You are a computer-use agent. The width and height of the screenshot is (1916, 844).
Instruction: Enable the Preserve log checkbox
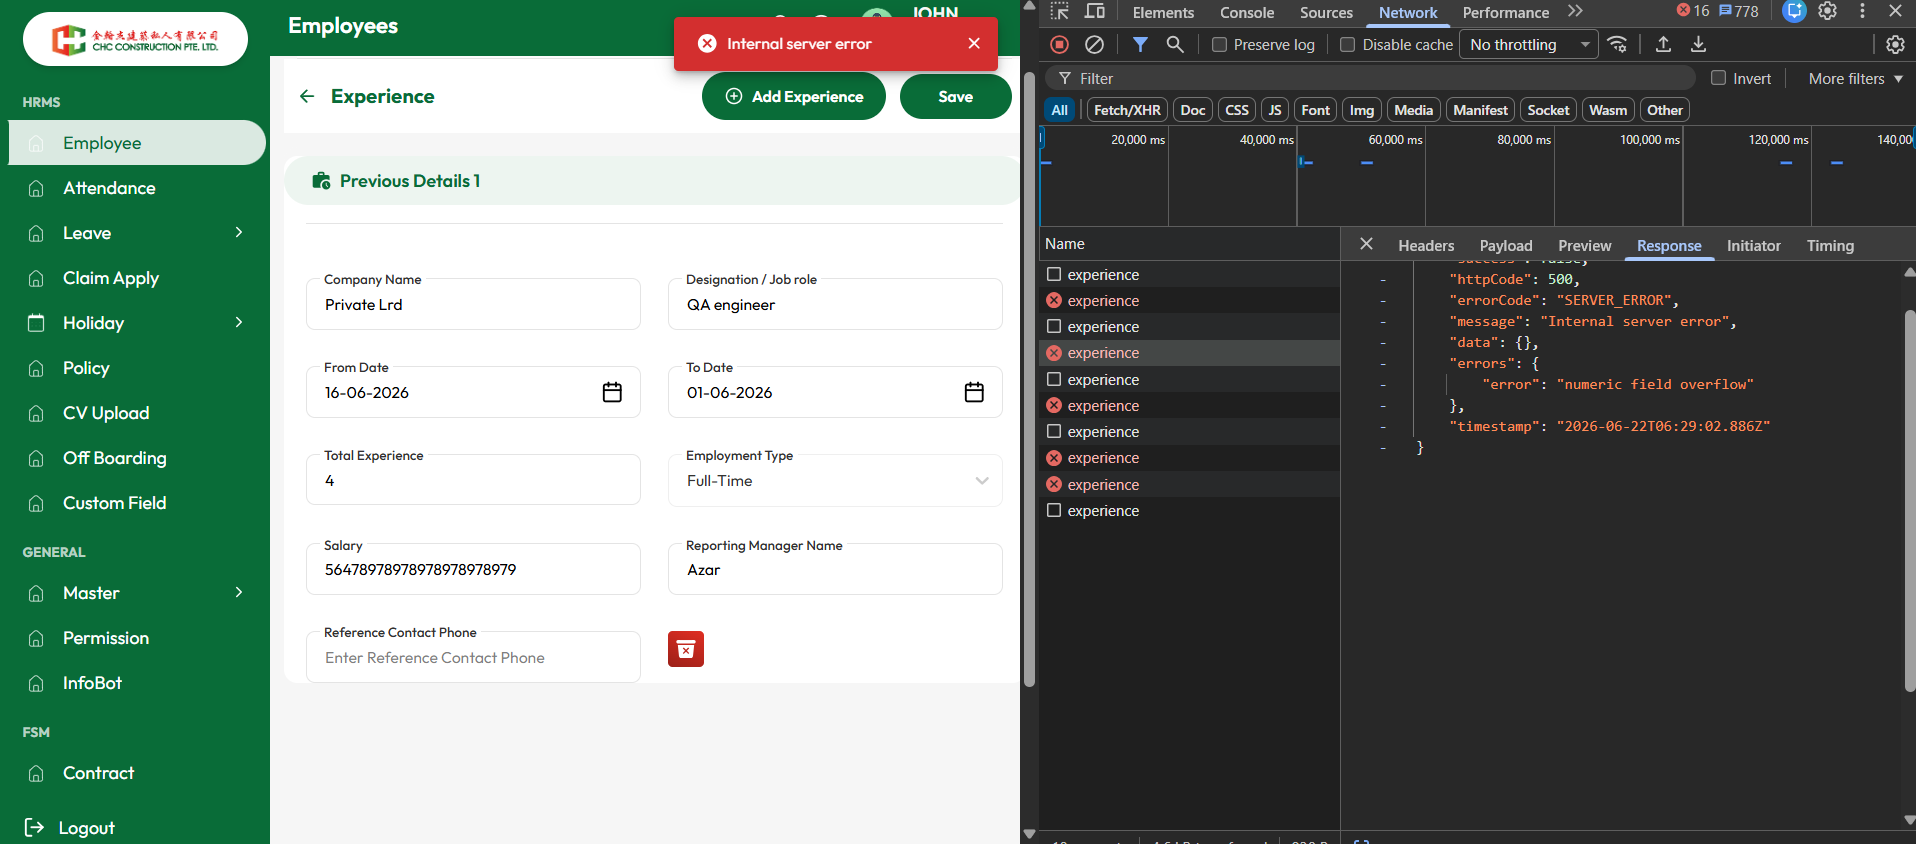click(1219, 44)
